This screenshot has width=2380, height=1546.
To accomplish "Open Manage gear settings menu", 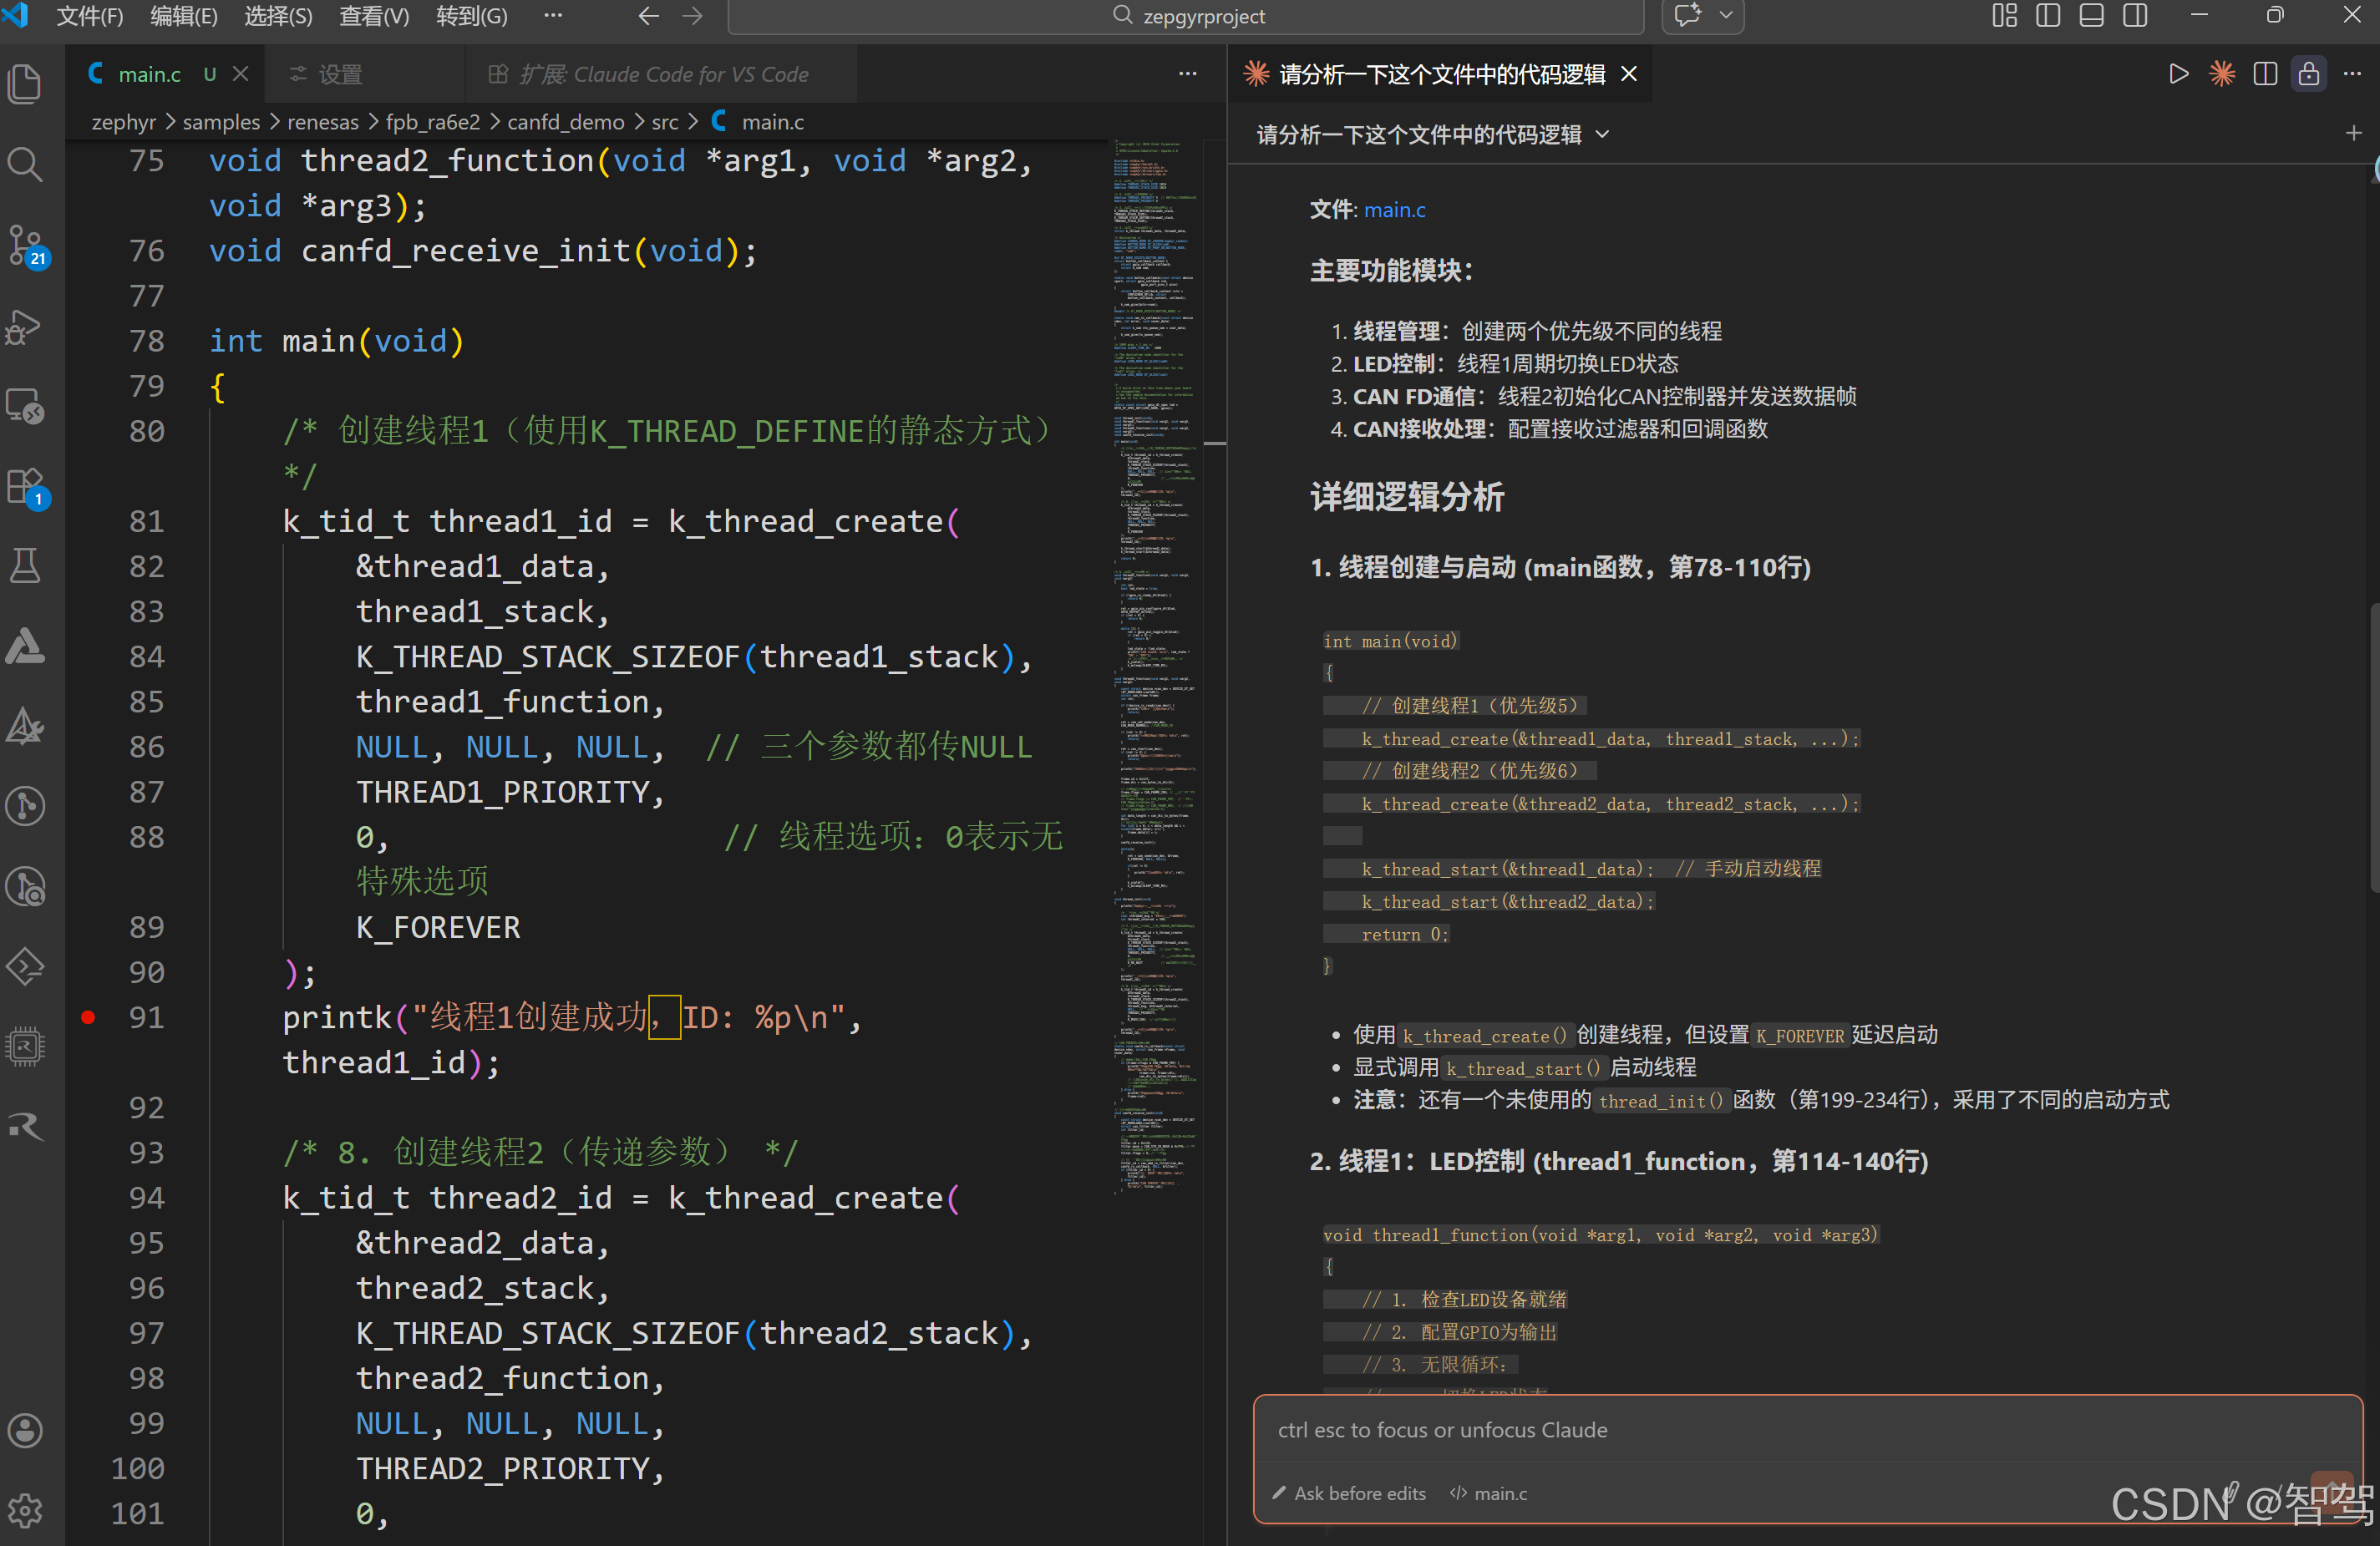I will (x=25, y=1510).
